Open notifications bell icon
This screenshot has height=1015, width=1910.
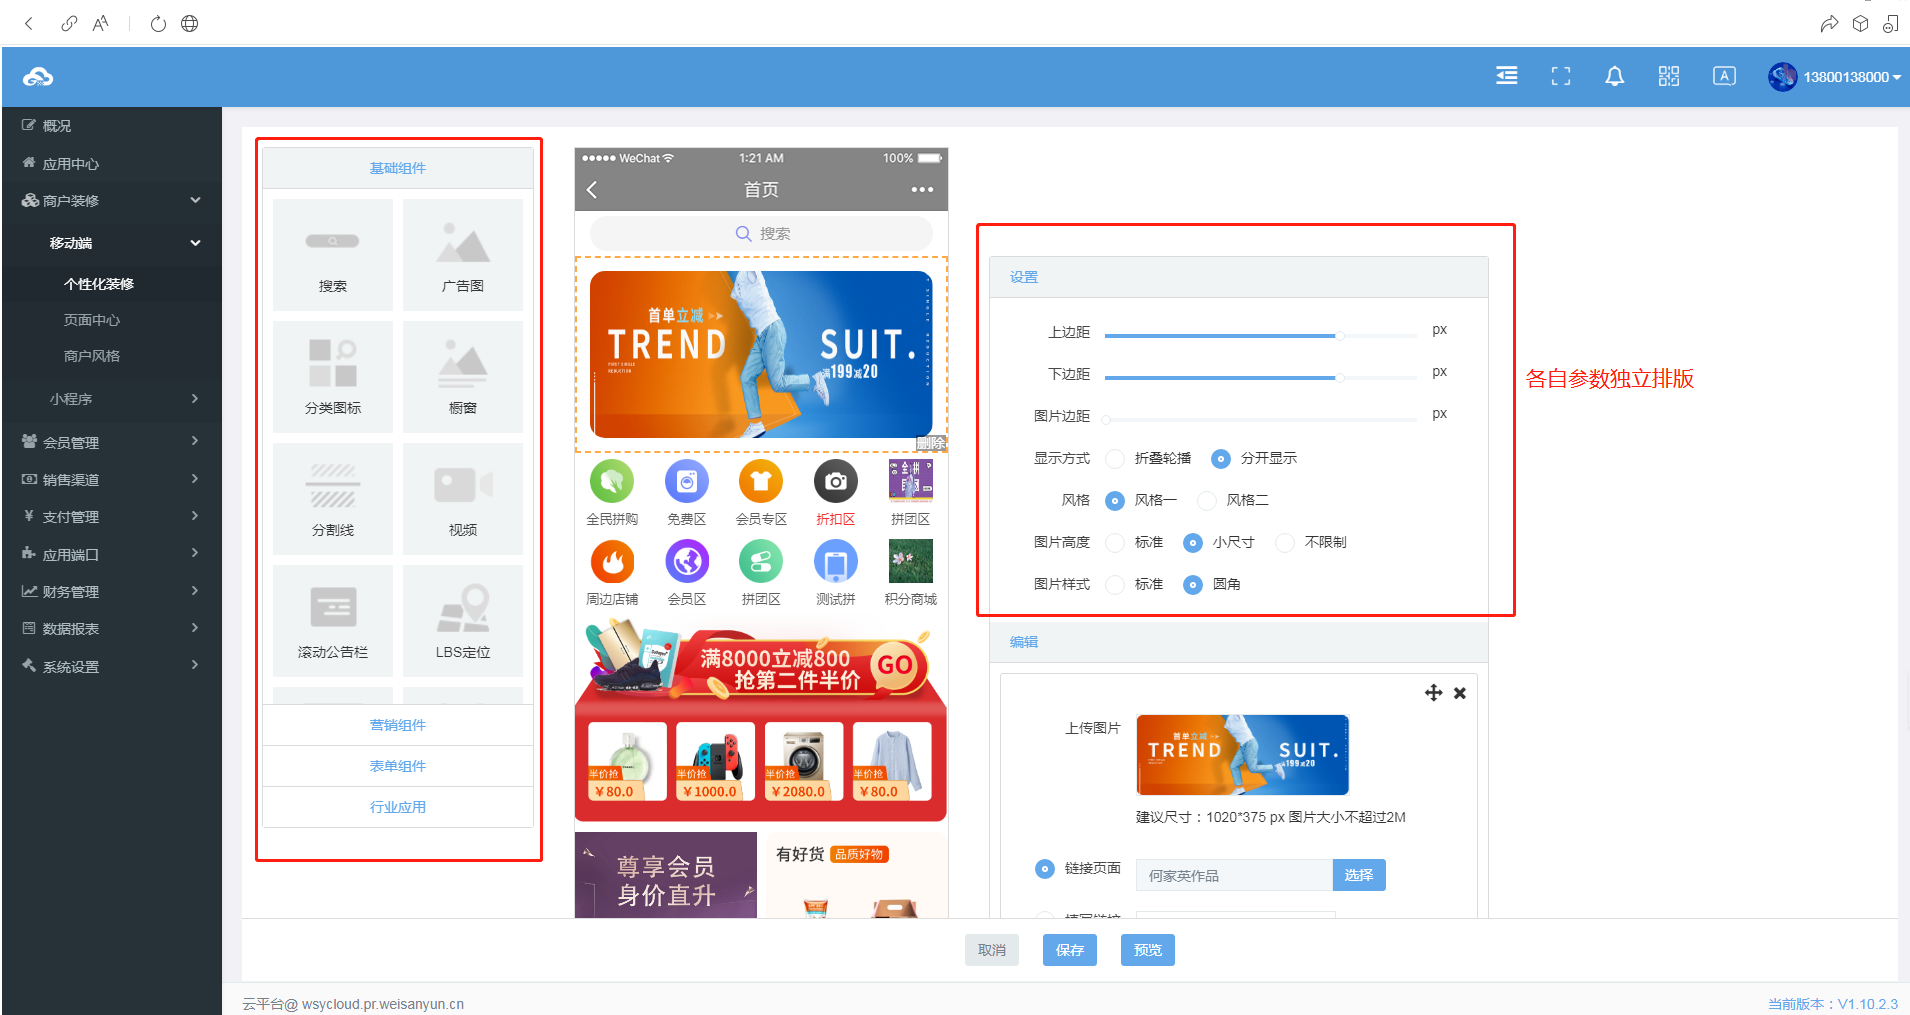click(x=1615, y=76)
